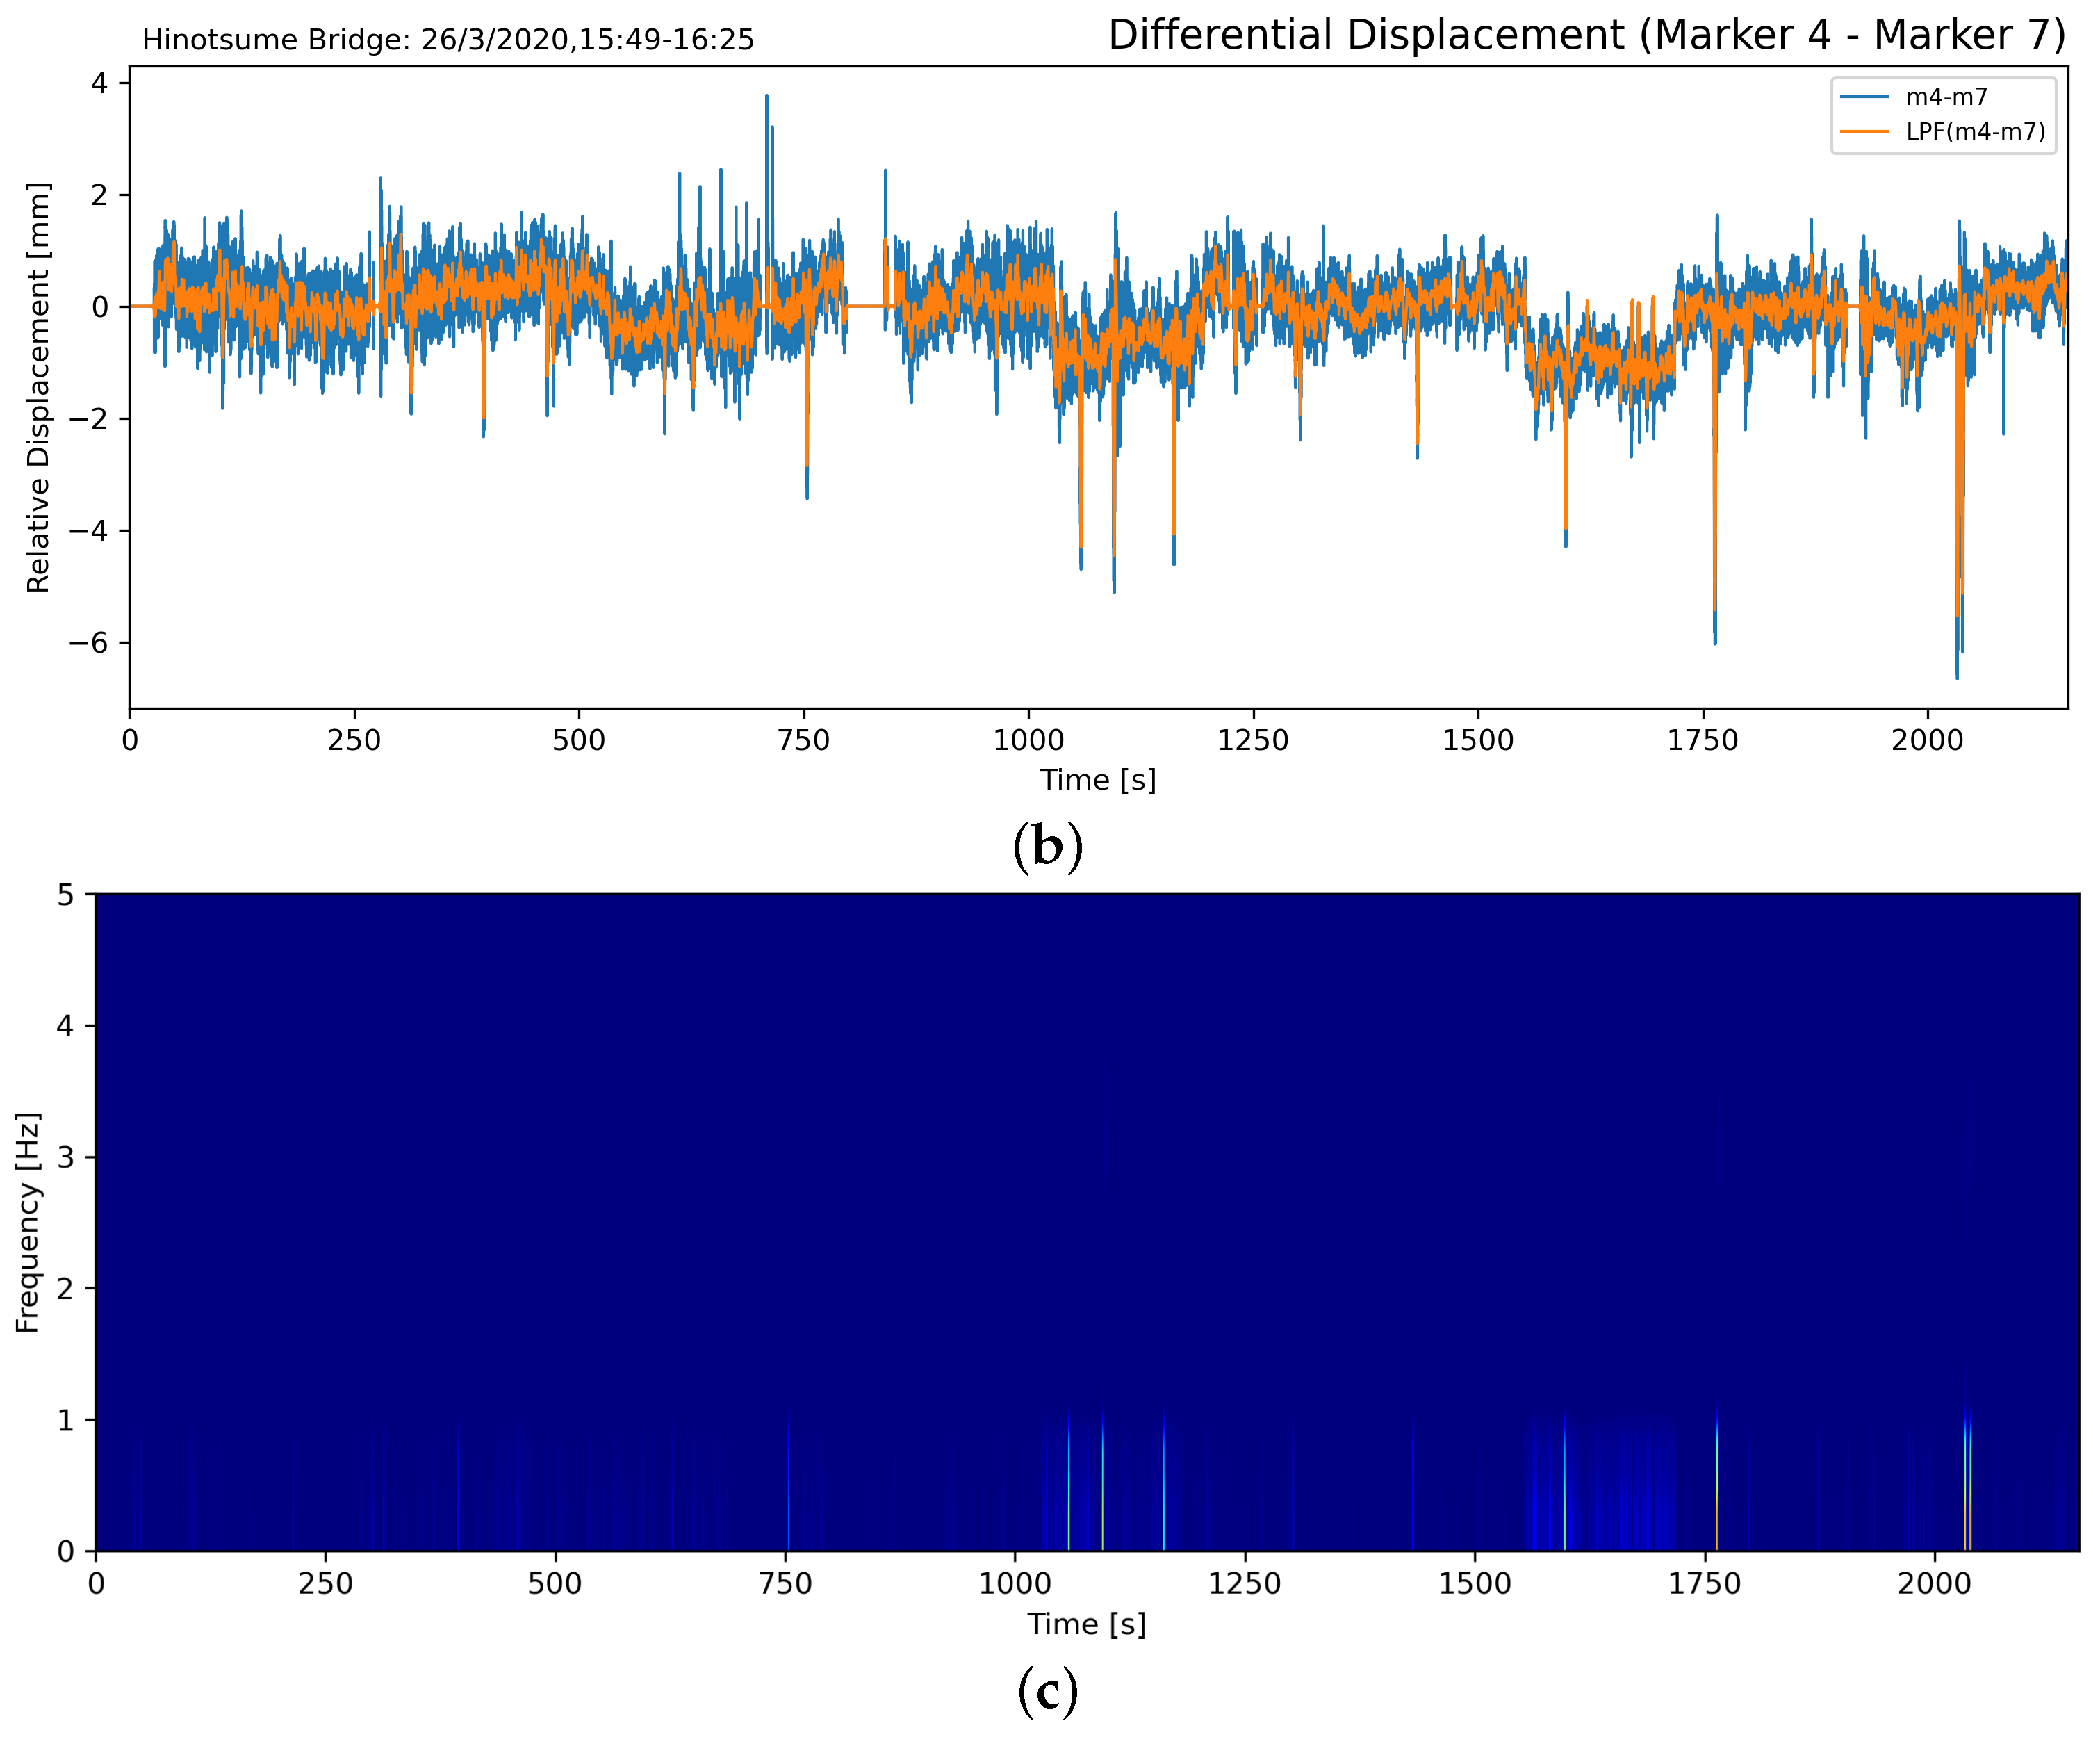
Task: Click the (b) subfigure label
Action: 1048,847
